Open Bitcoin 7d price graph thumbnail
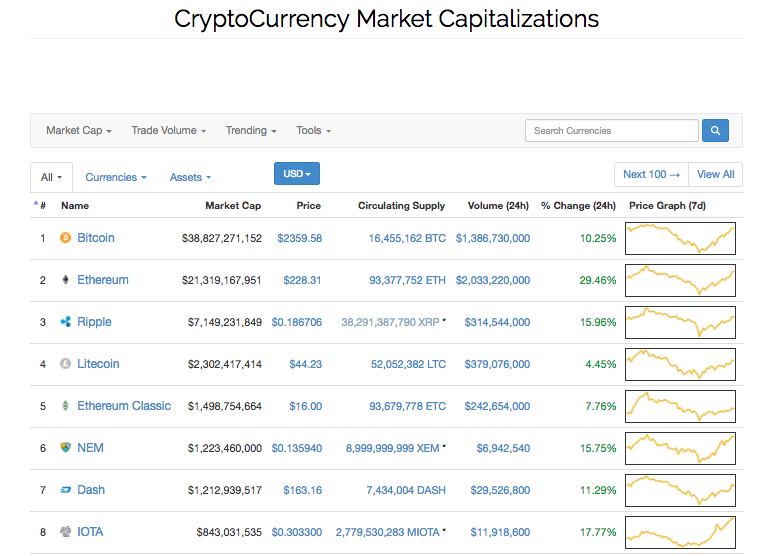The width and height of the screenshot is (761, 556). tap(680, 238)
